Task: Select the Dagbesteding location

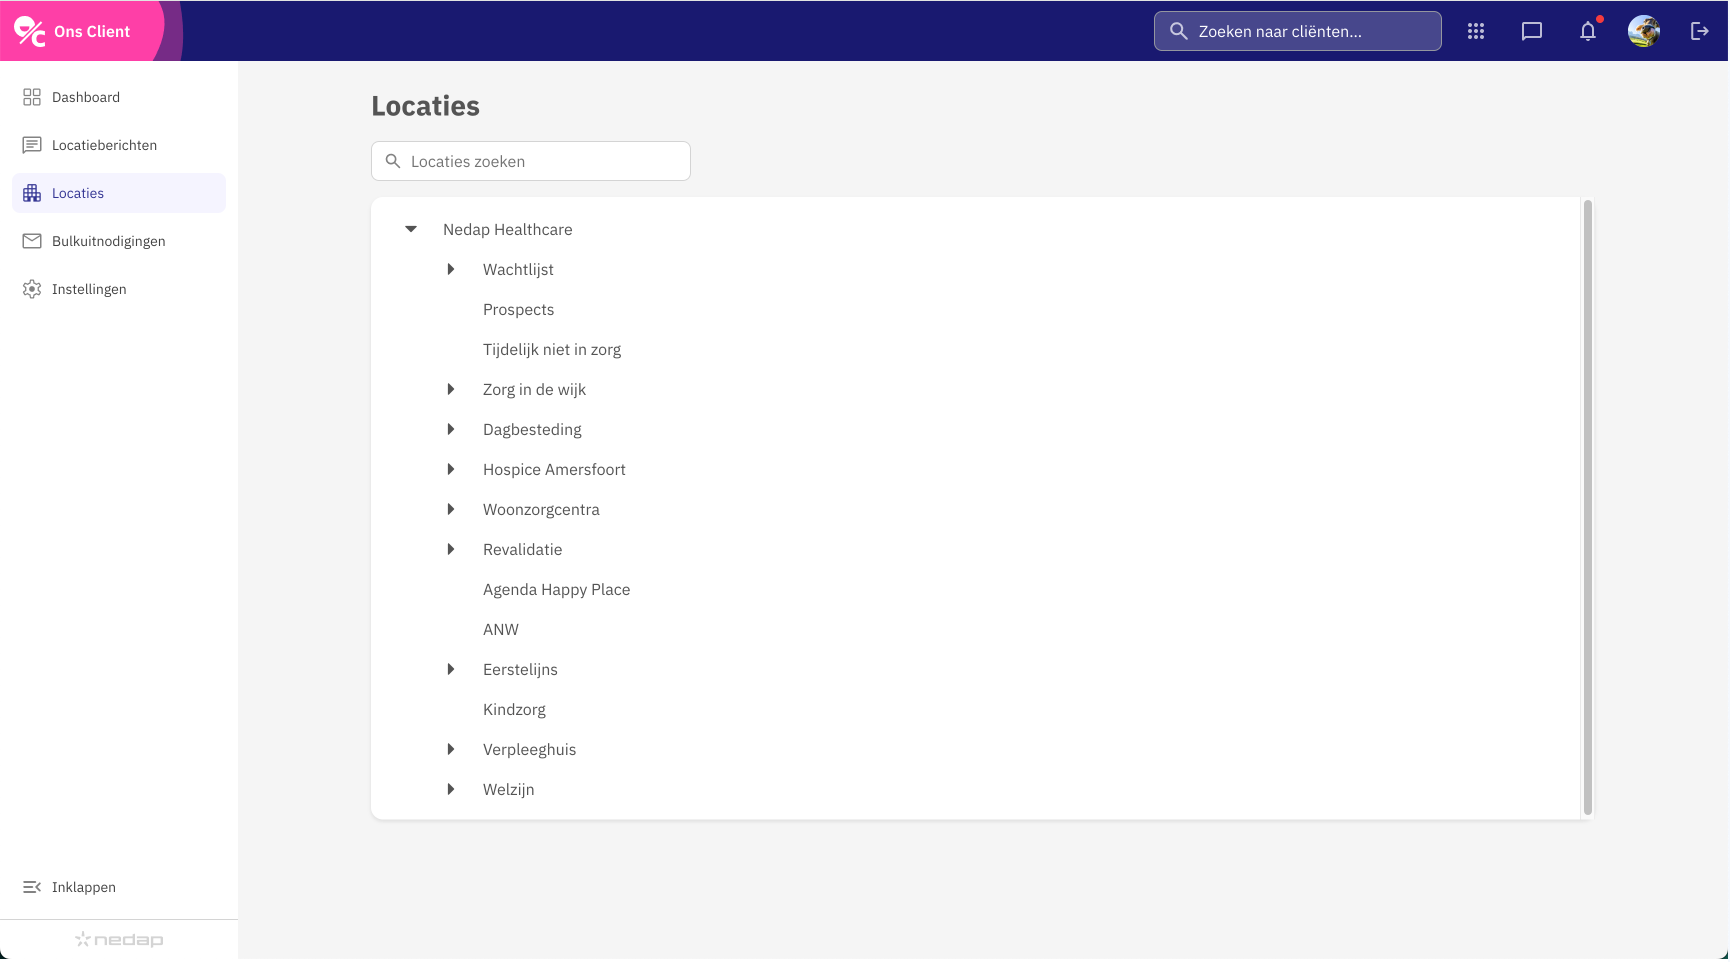Action: (x=532, y=429)
